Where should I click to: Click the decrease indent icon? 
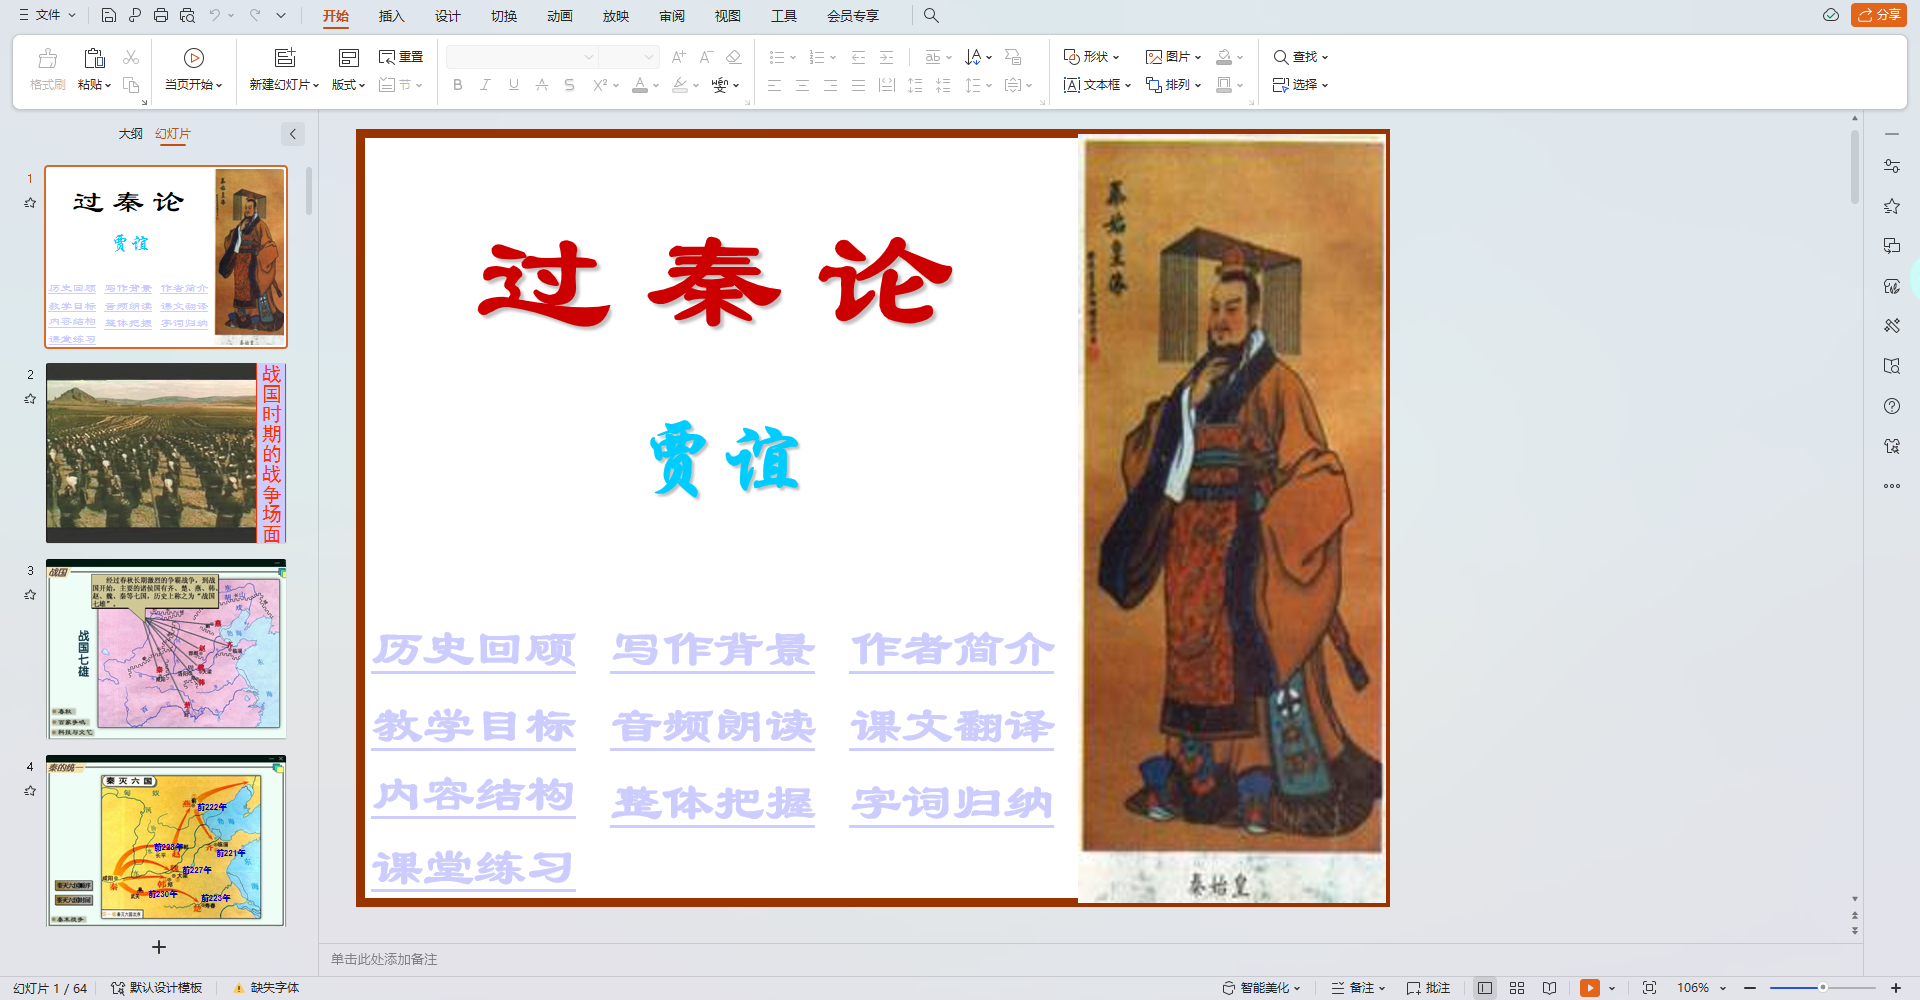(858, 57)
